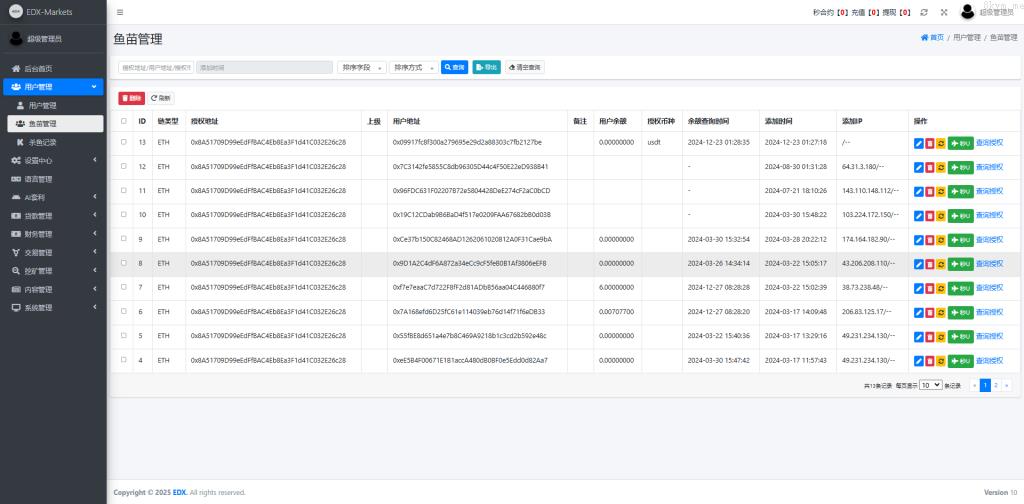
Task: Toggle the sidebar with the hamburger icon
Action: 120,12
